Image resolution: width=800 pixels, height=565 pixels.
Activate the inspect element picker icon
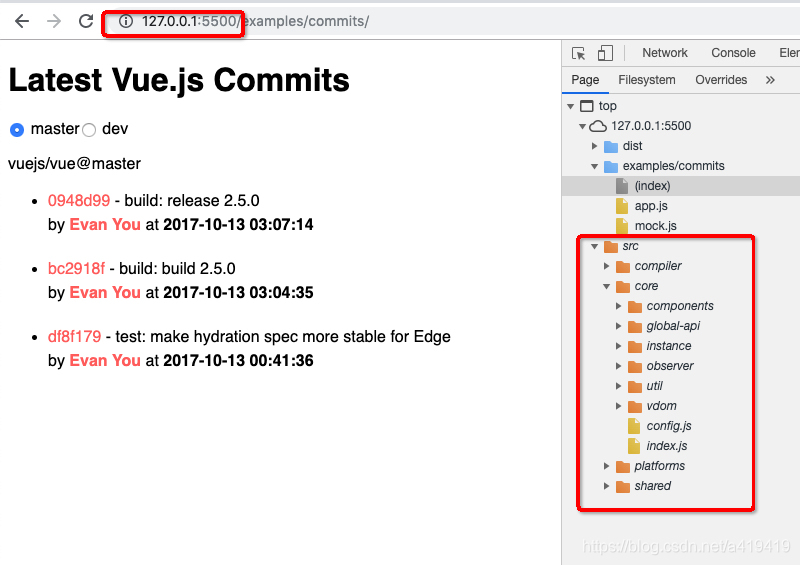coord(579,53)
